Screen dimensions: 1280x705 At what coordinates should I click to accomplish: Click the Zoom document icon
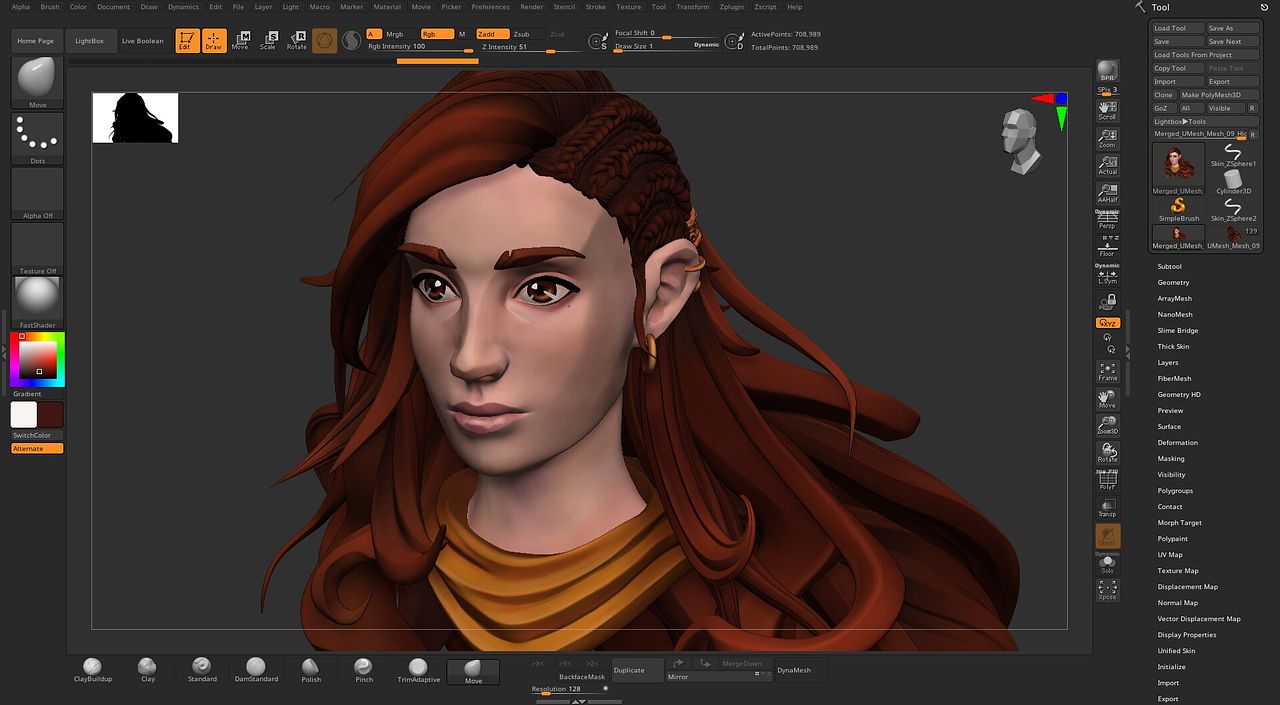tap(1107, 138)
